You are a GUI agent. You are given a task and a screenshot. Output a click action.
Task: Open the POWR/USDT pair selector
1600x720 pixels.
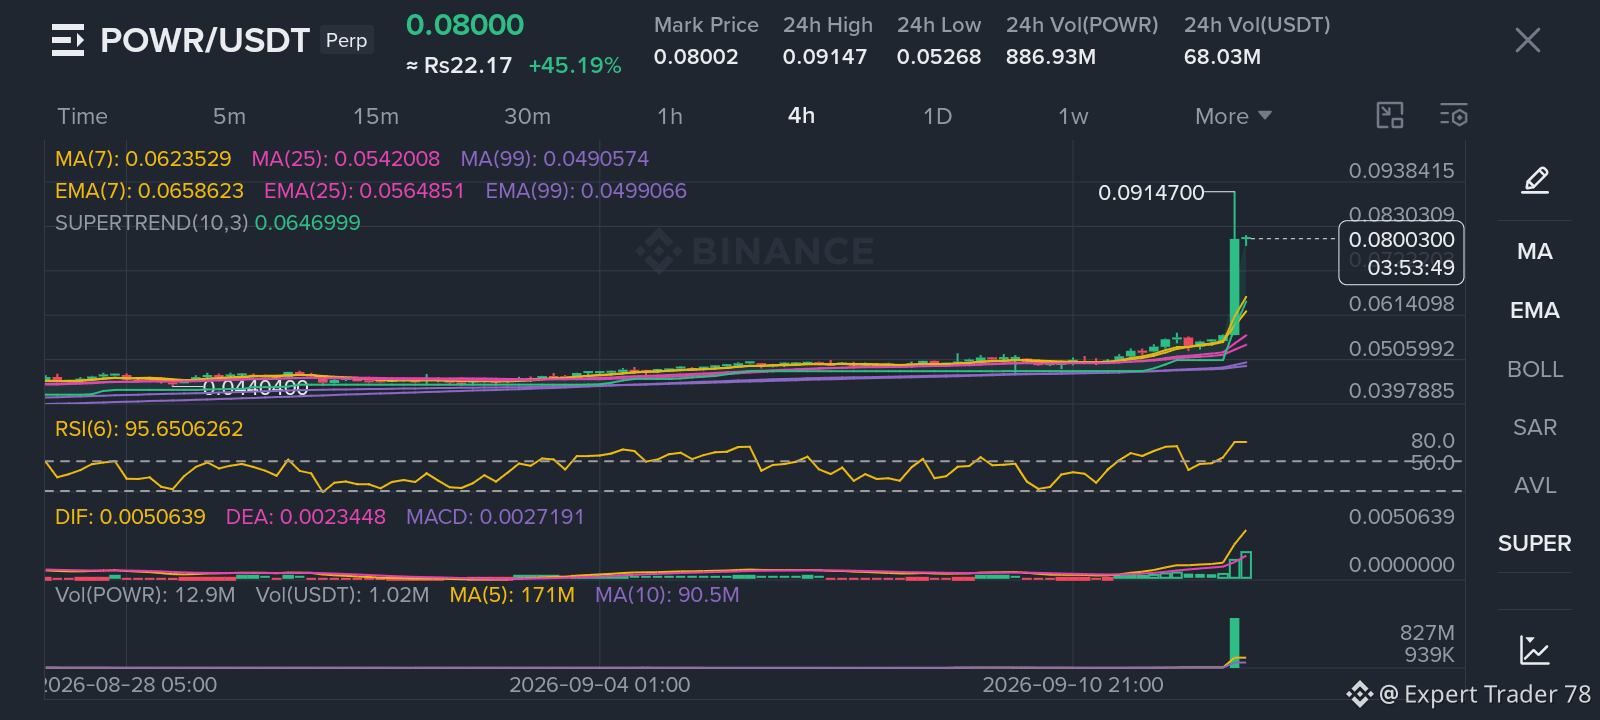[x=205, y=40]
